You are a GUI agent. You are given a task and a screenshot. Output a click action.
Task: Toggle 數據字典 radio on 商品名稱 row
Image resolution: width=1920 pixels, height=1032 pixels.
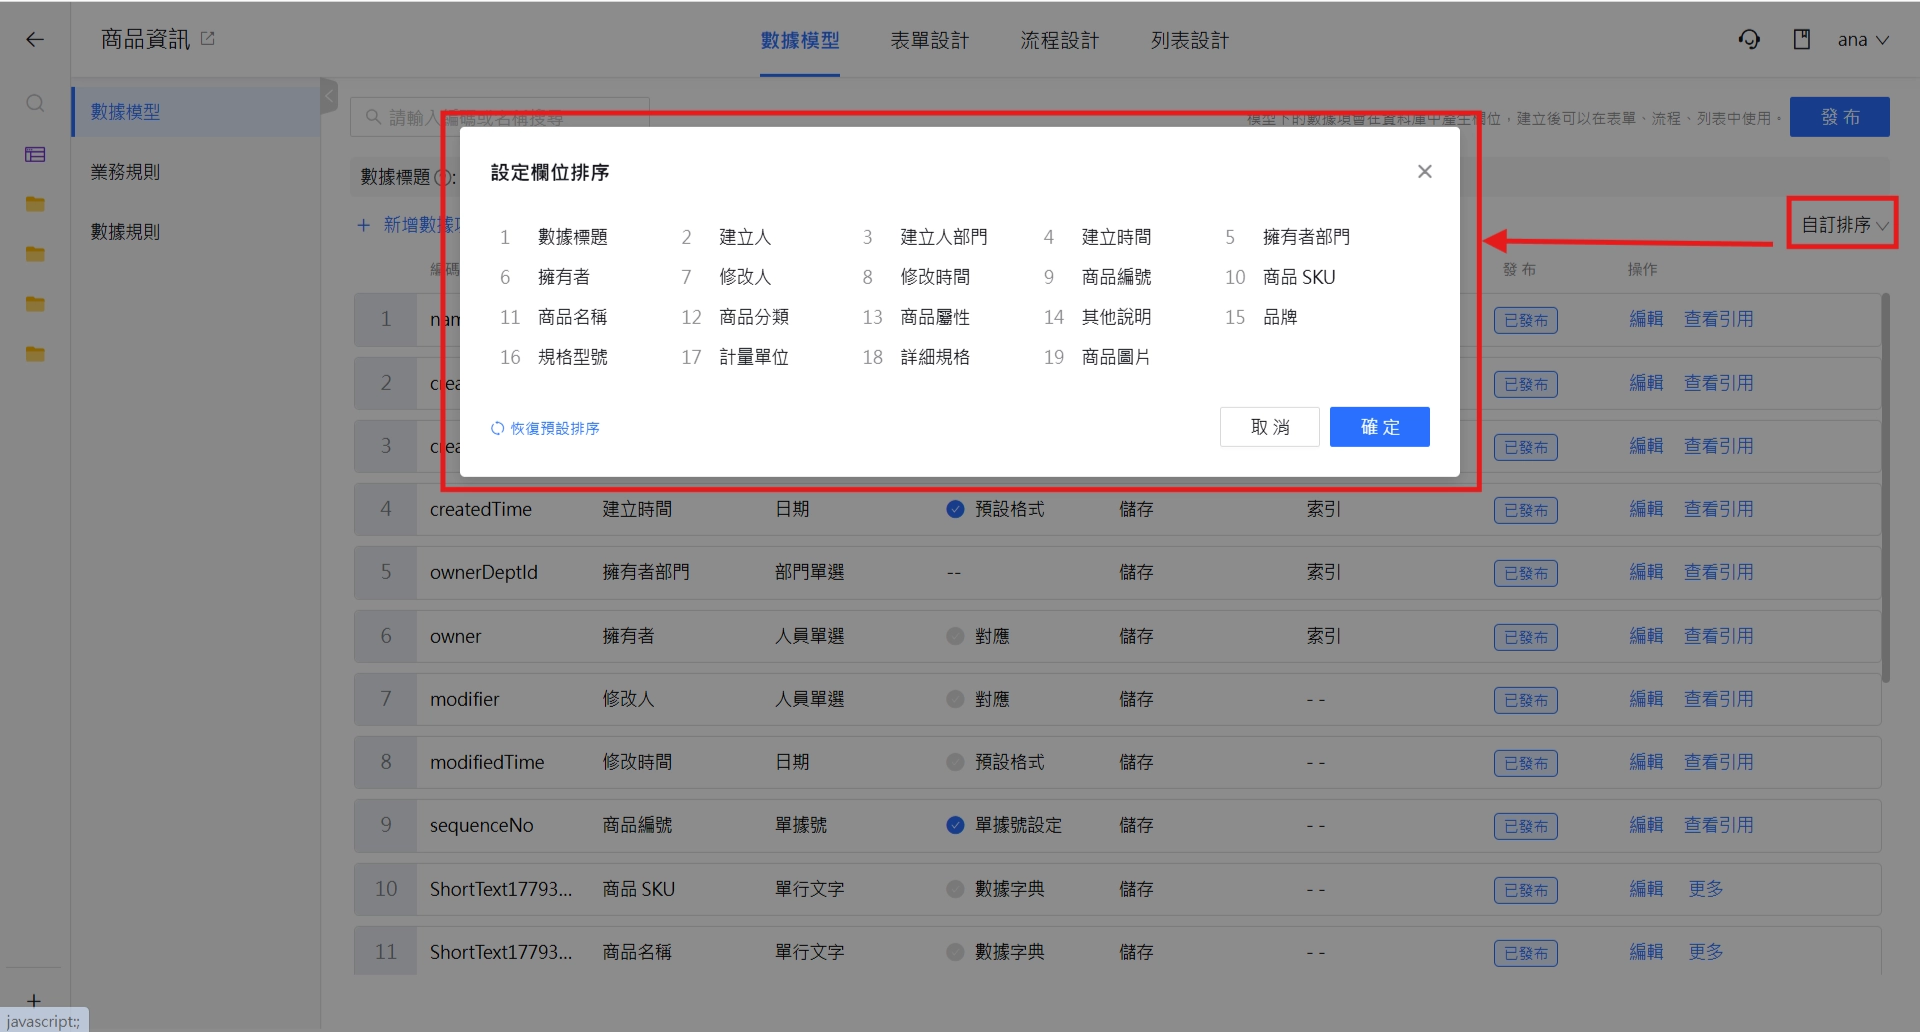pos(955,952)
